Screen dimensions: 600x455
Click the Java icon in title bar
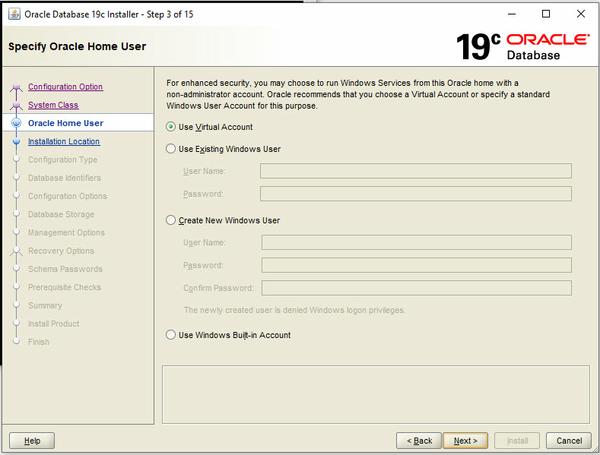point(11,13)
